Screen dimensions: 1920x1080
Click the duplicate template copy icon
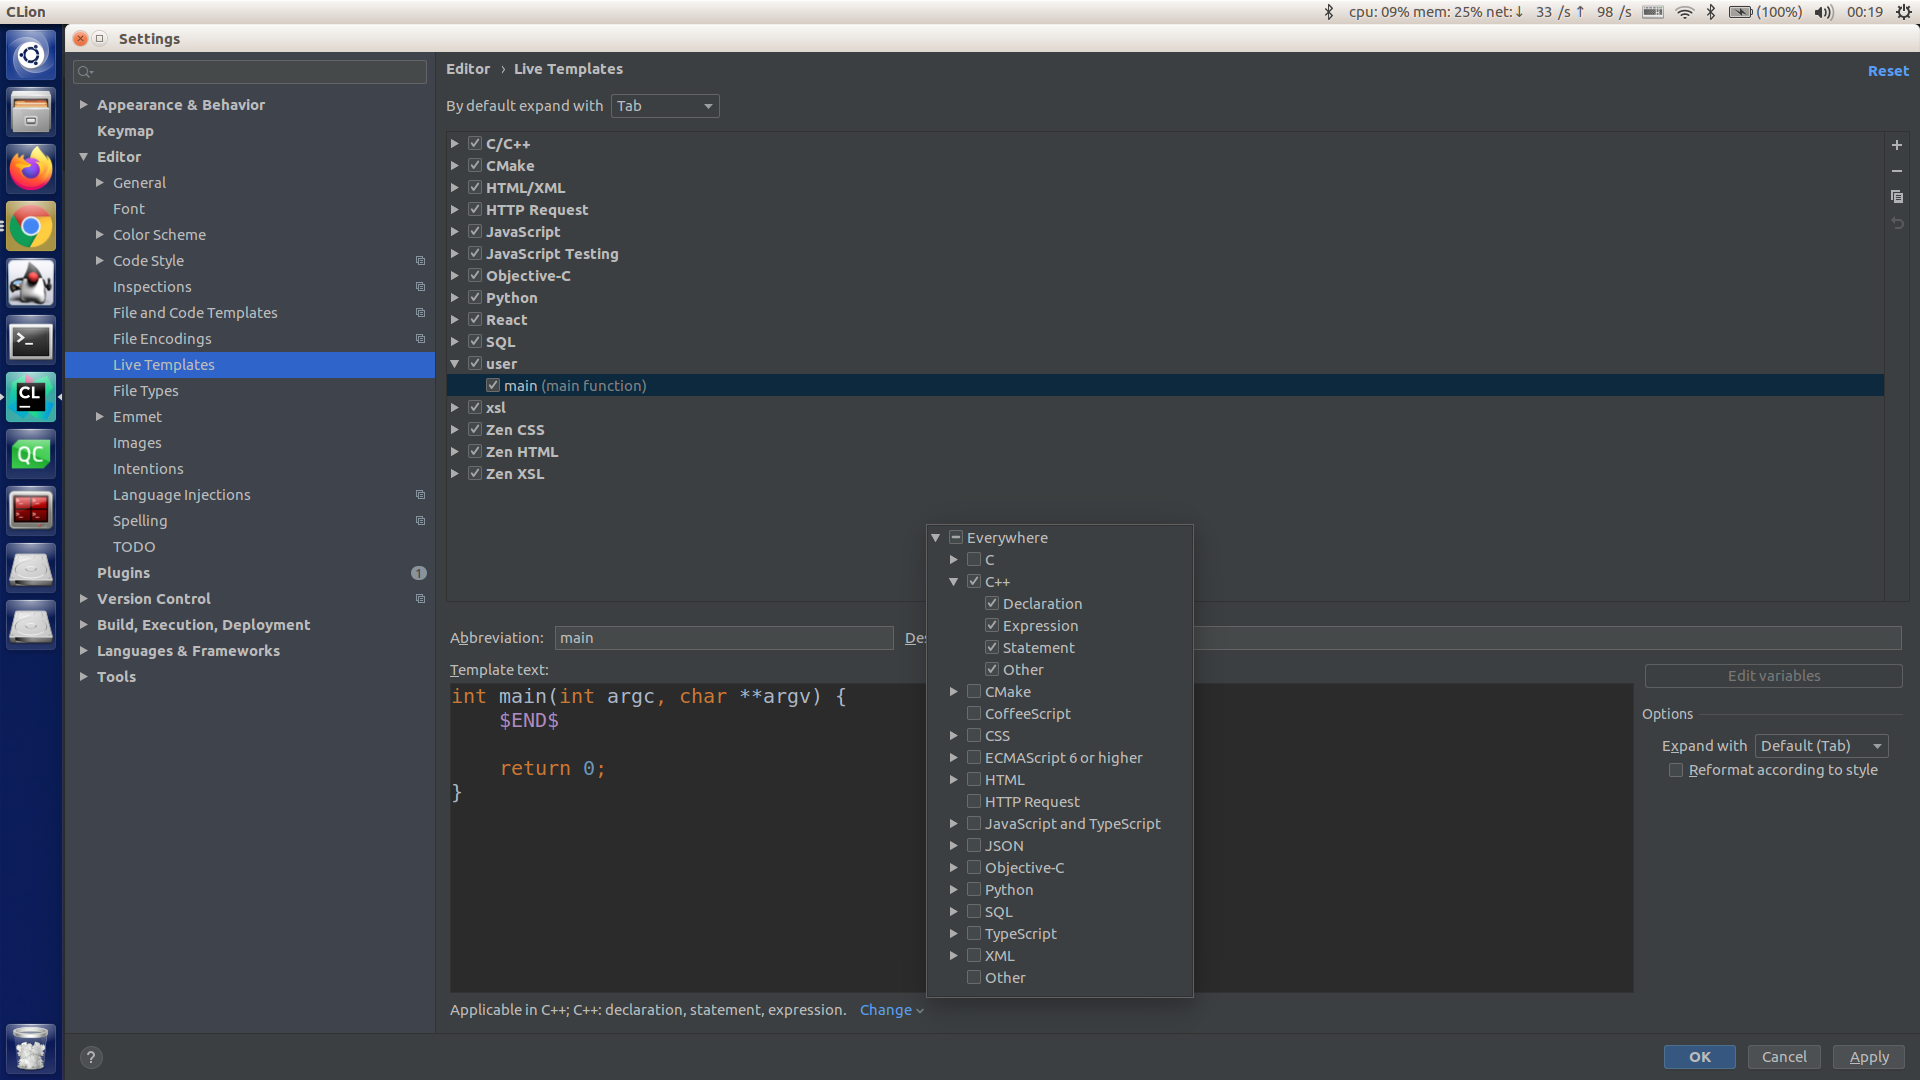click(x=1896, y=197)
